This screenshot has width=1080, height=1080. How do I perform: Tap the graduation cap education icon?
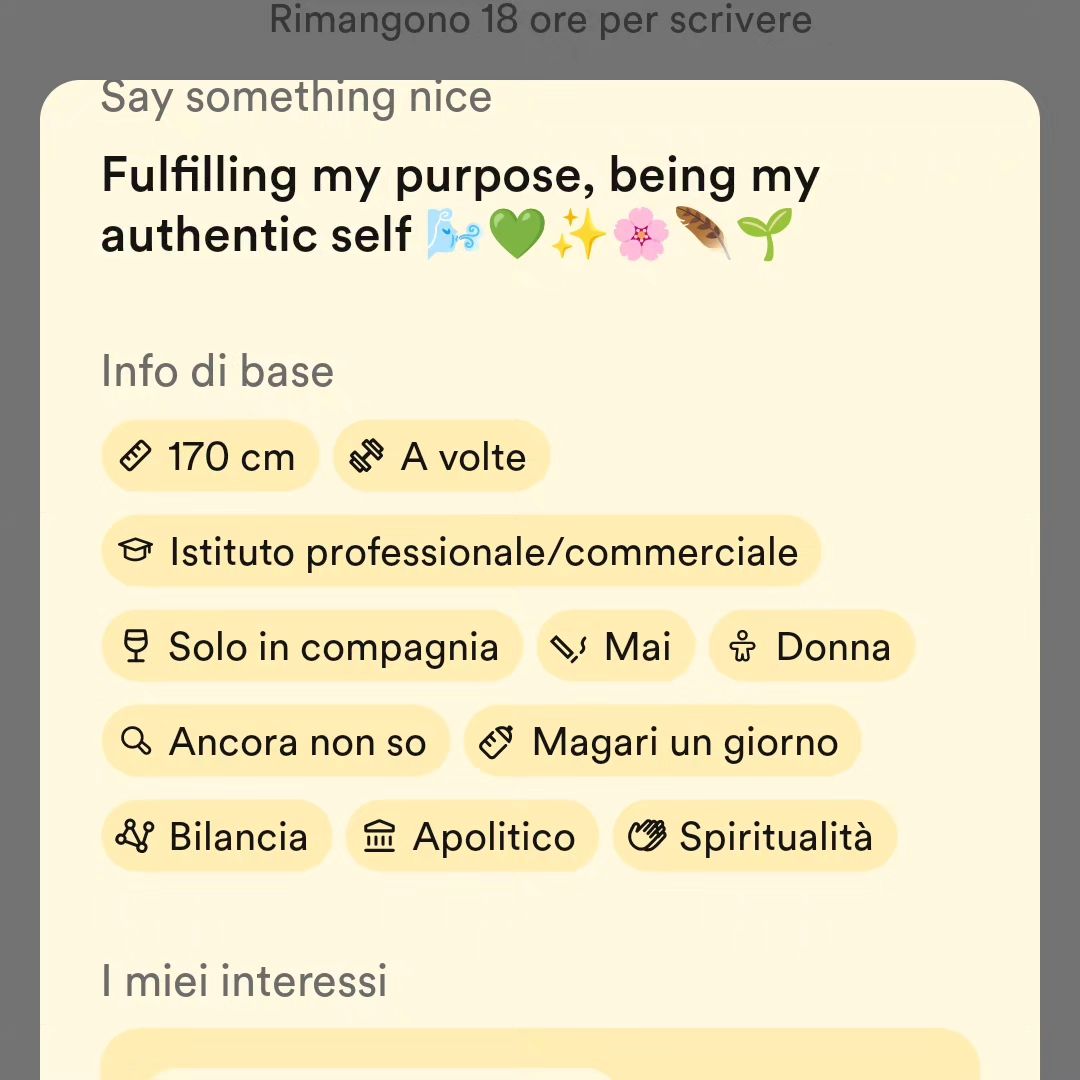(135, 550)
